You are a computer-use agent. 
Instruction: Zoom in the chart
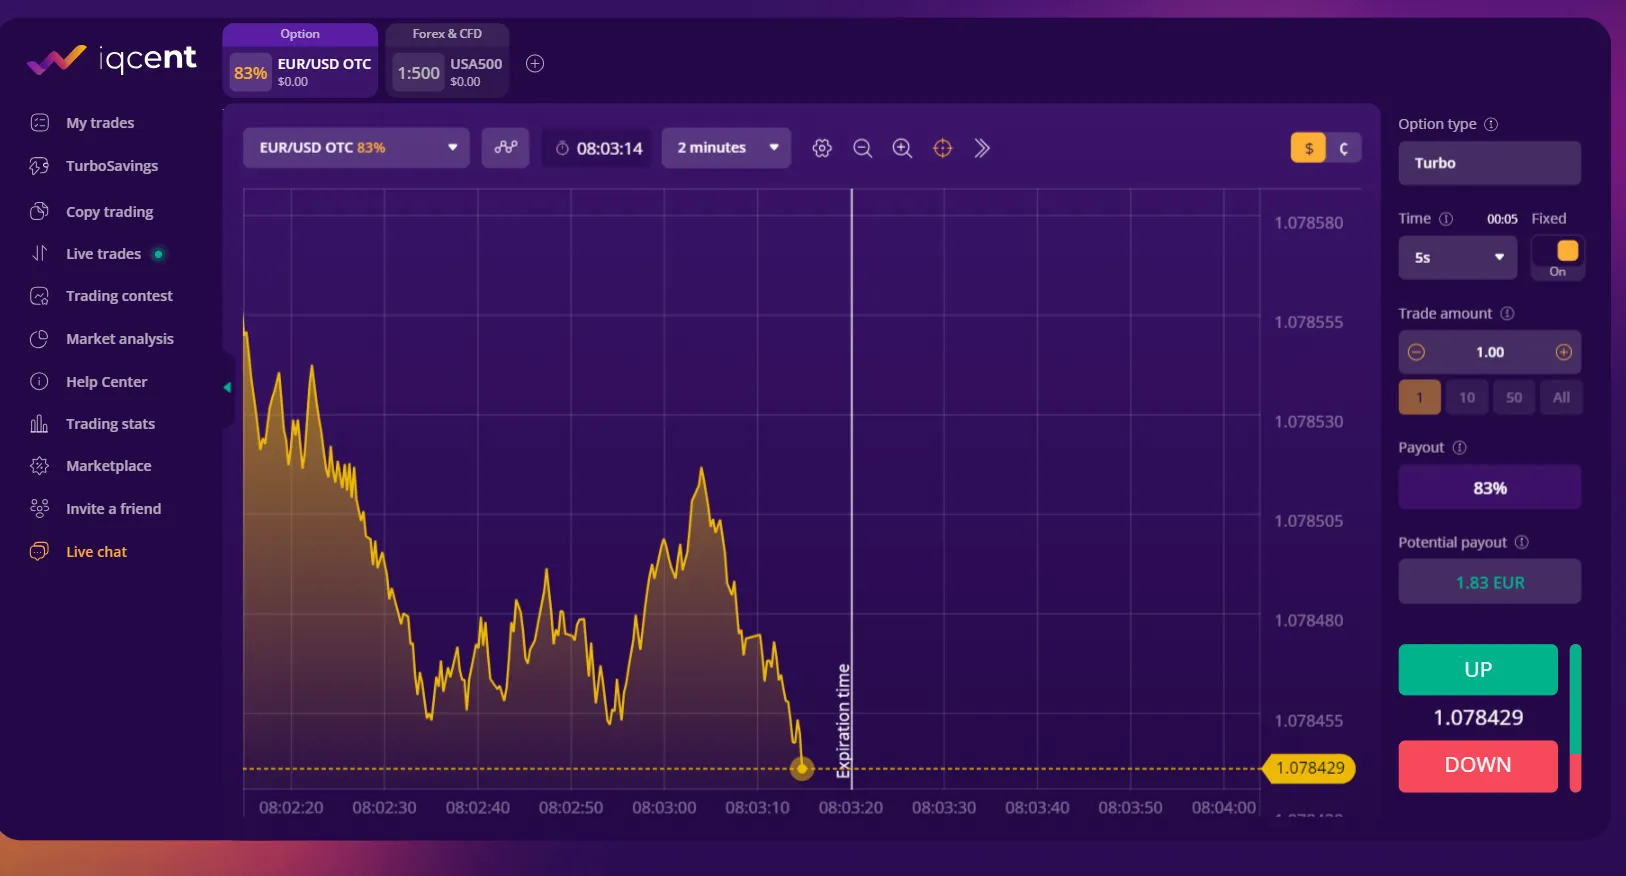[x=902, y=148]
